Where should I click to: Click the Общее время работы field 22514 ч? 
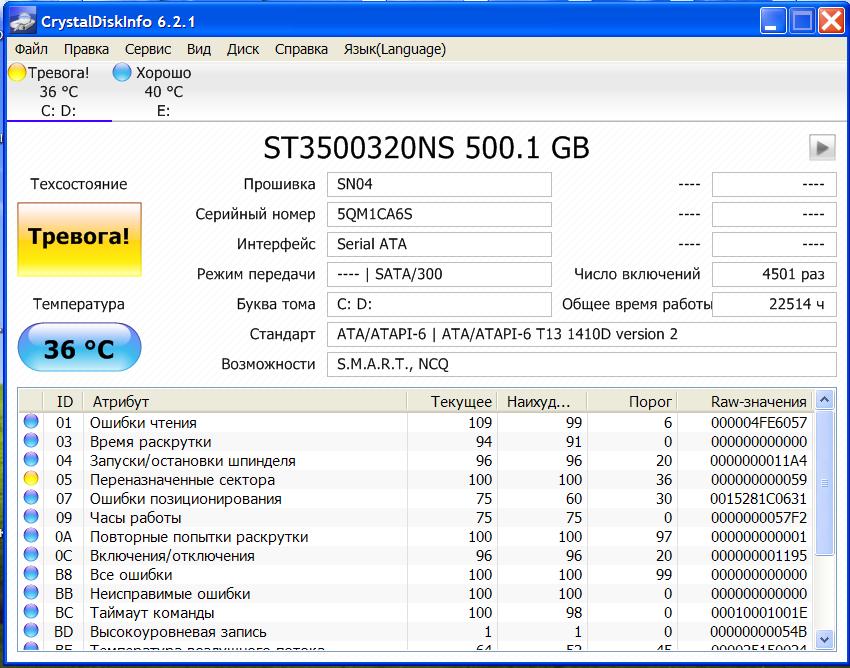774,304
